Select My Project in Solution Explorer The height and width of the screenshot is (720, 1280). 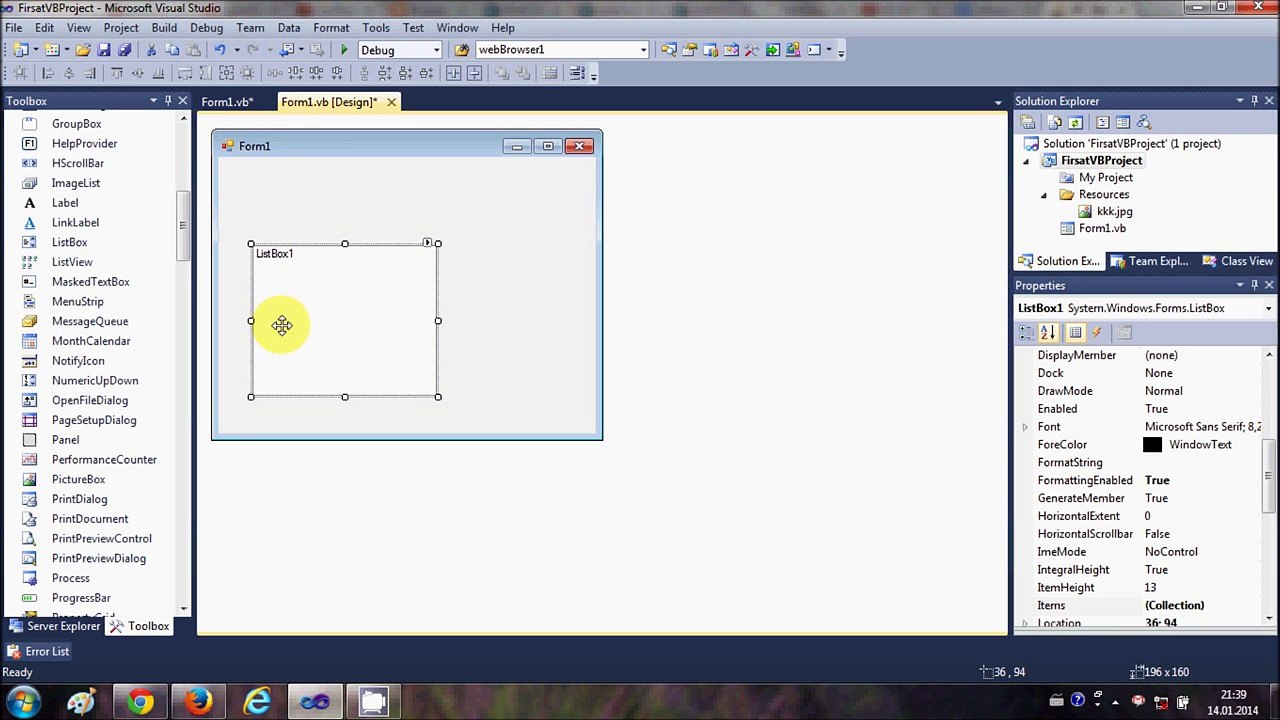pyautogui.click(x=1106, y=178)
